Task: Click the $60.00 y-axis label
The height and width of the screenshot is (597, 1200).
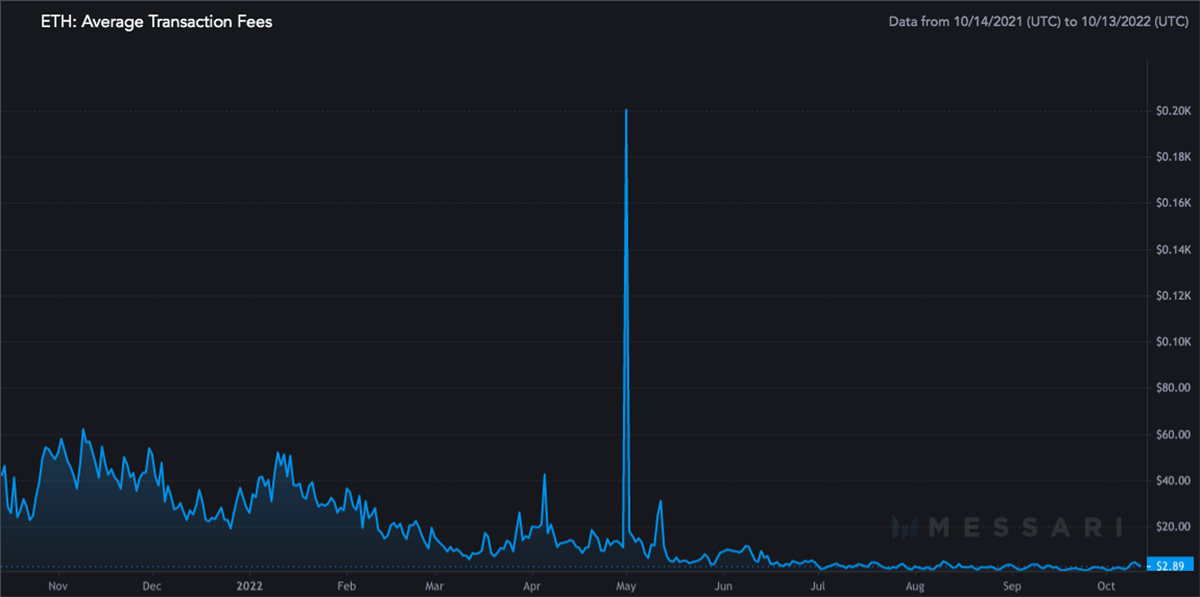Action: [x=1173, y=435]
